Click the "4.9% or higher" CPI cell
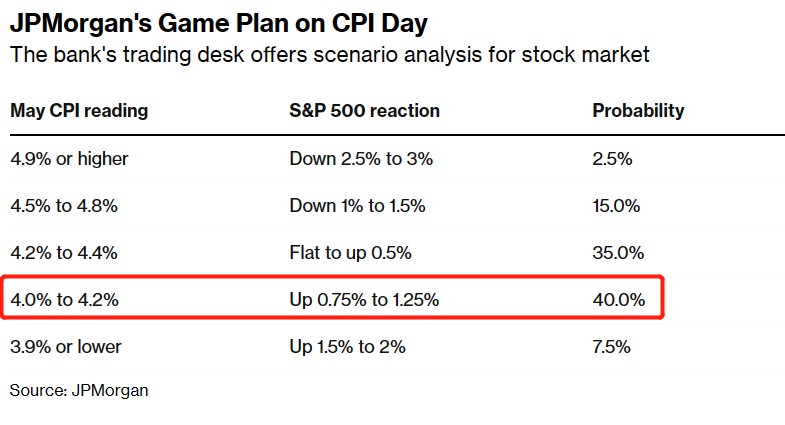Image resolution: width=785 pixels, height=425 pixels. point(69,159)
